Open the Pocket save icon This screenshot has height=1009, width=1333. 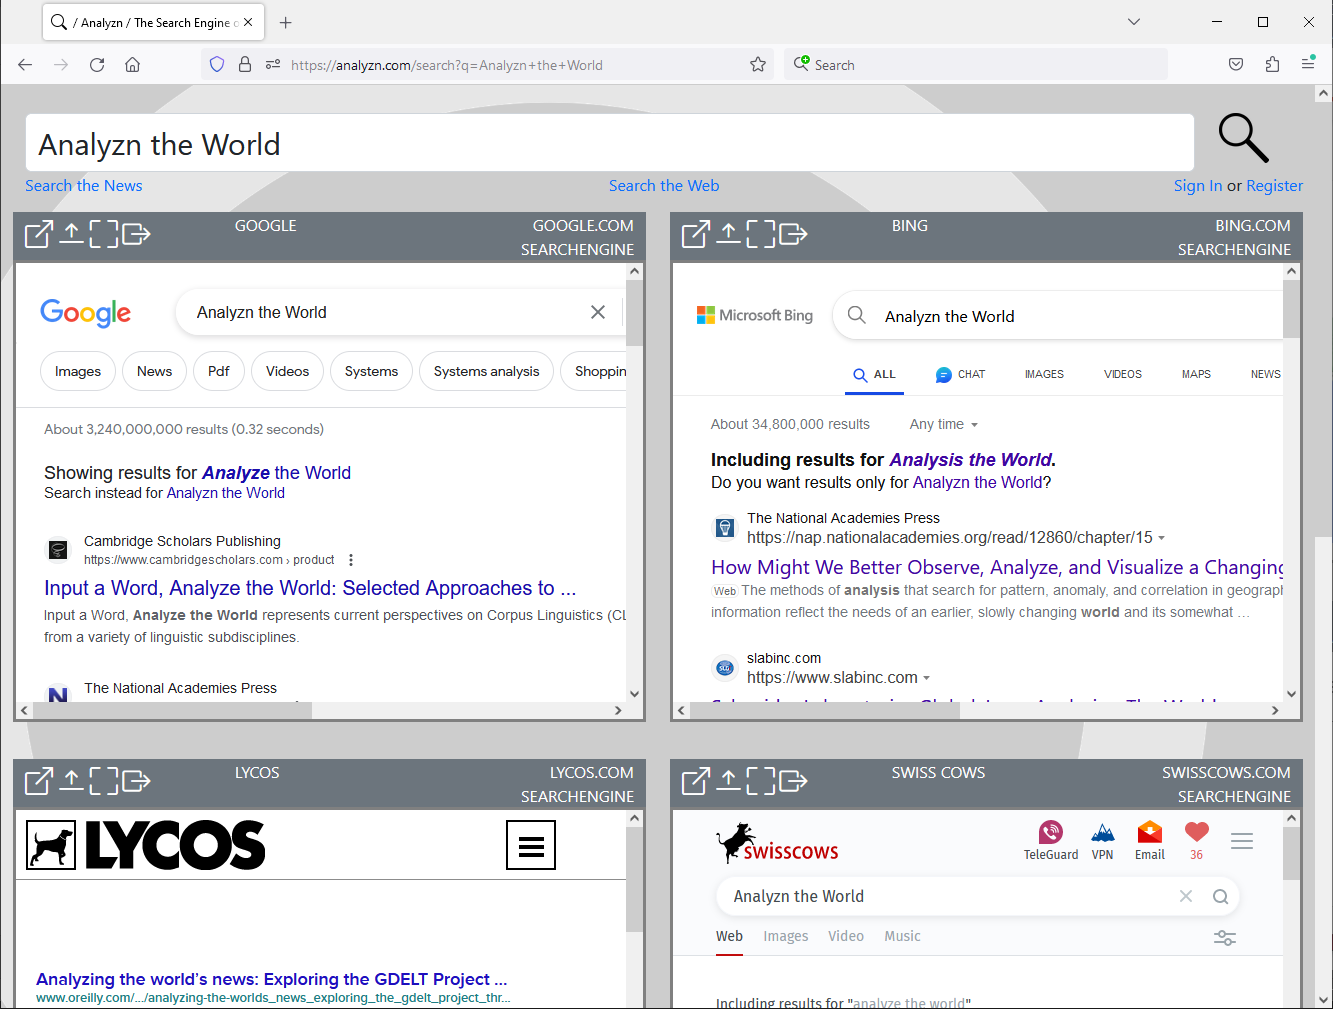(1236, 65)
